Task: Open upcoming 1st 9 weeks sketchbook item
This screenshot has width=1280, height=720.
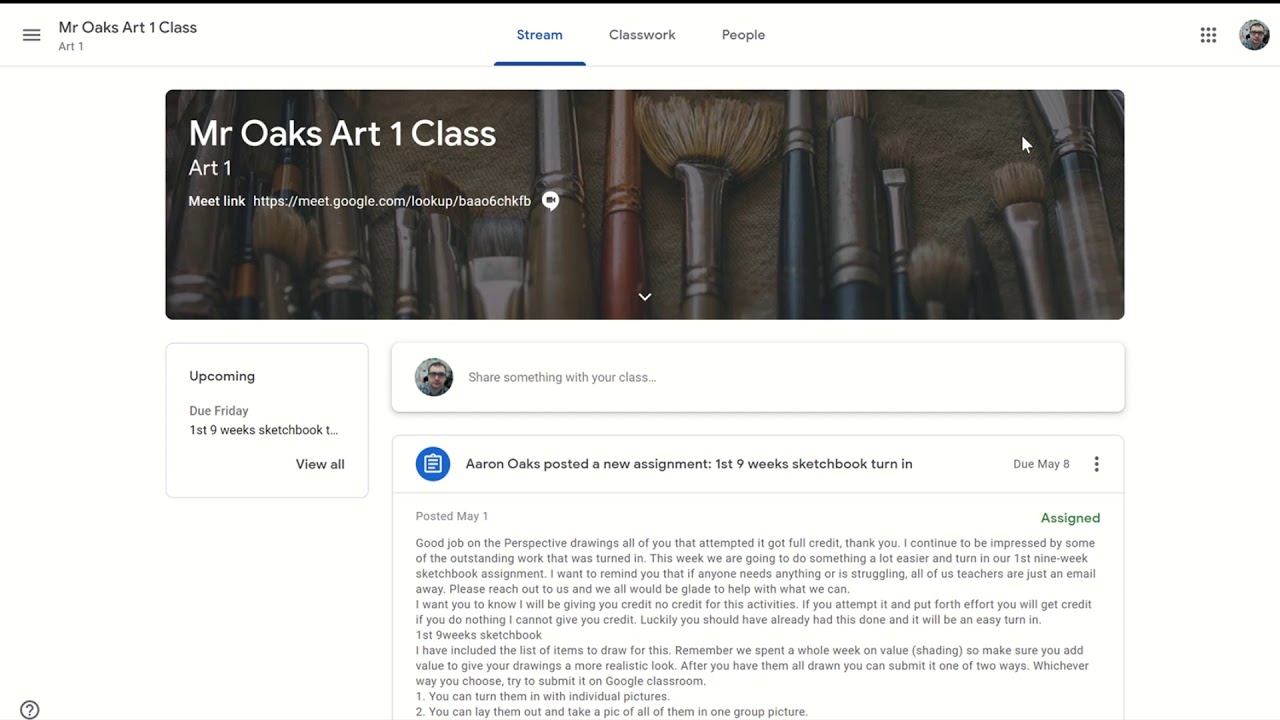Action: tap(264, 430)
